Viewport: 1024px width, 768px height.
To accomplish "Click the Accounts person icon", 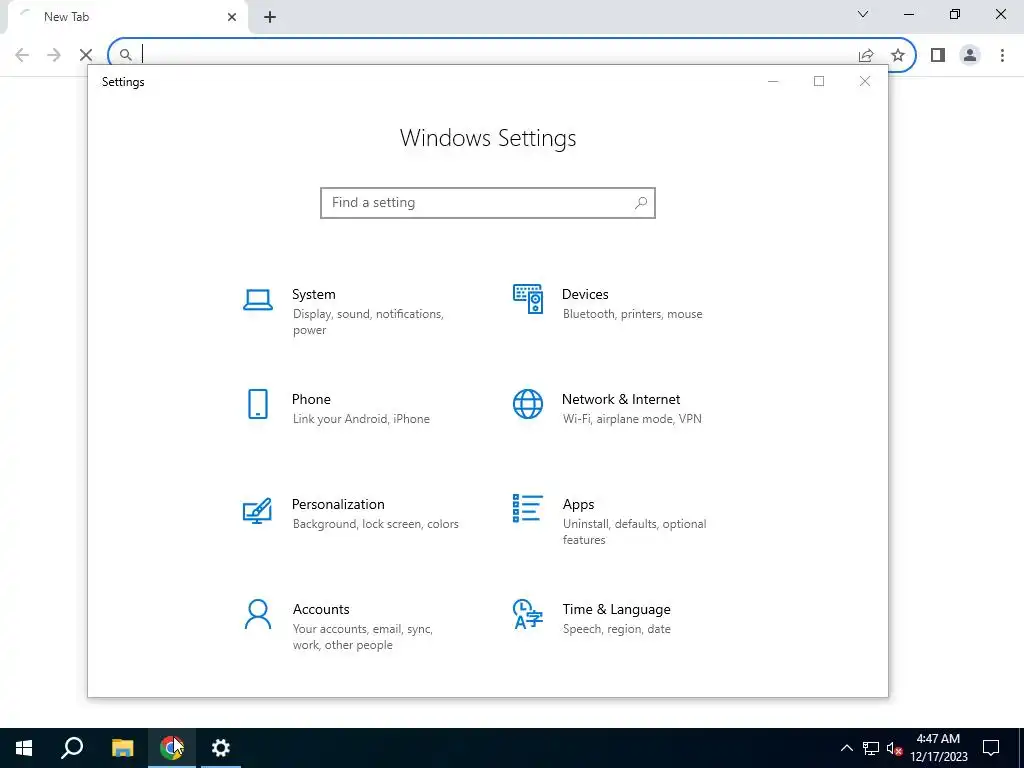I will 258,615.
